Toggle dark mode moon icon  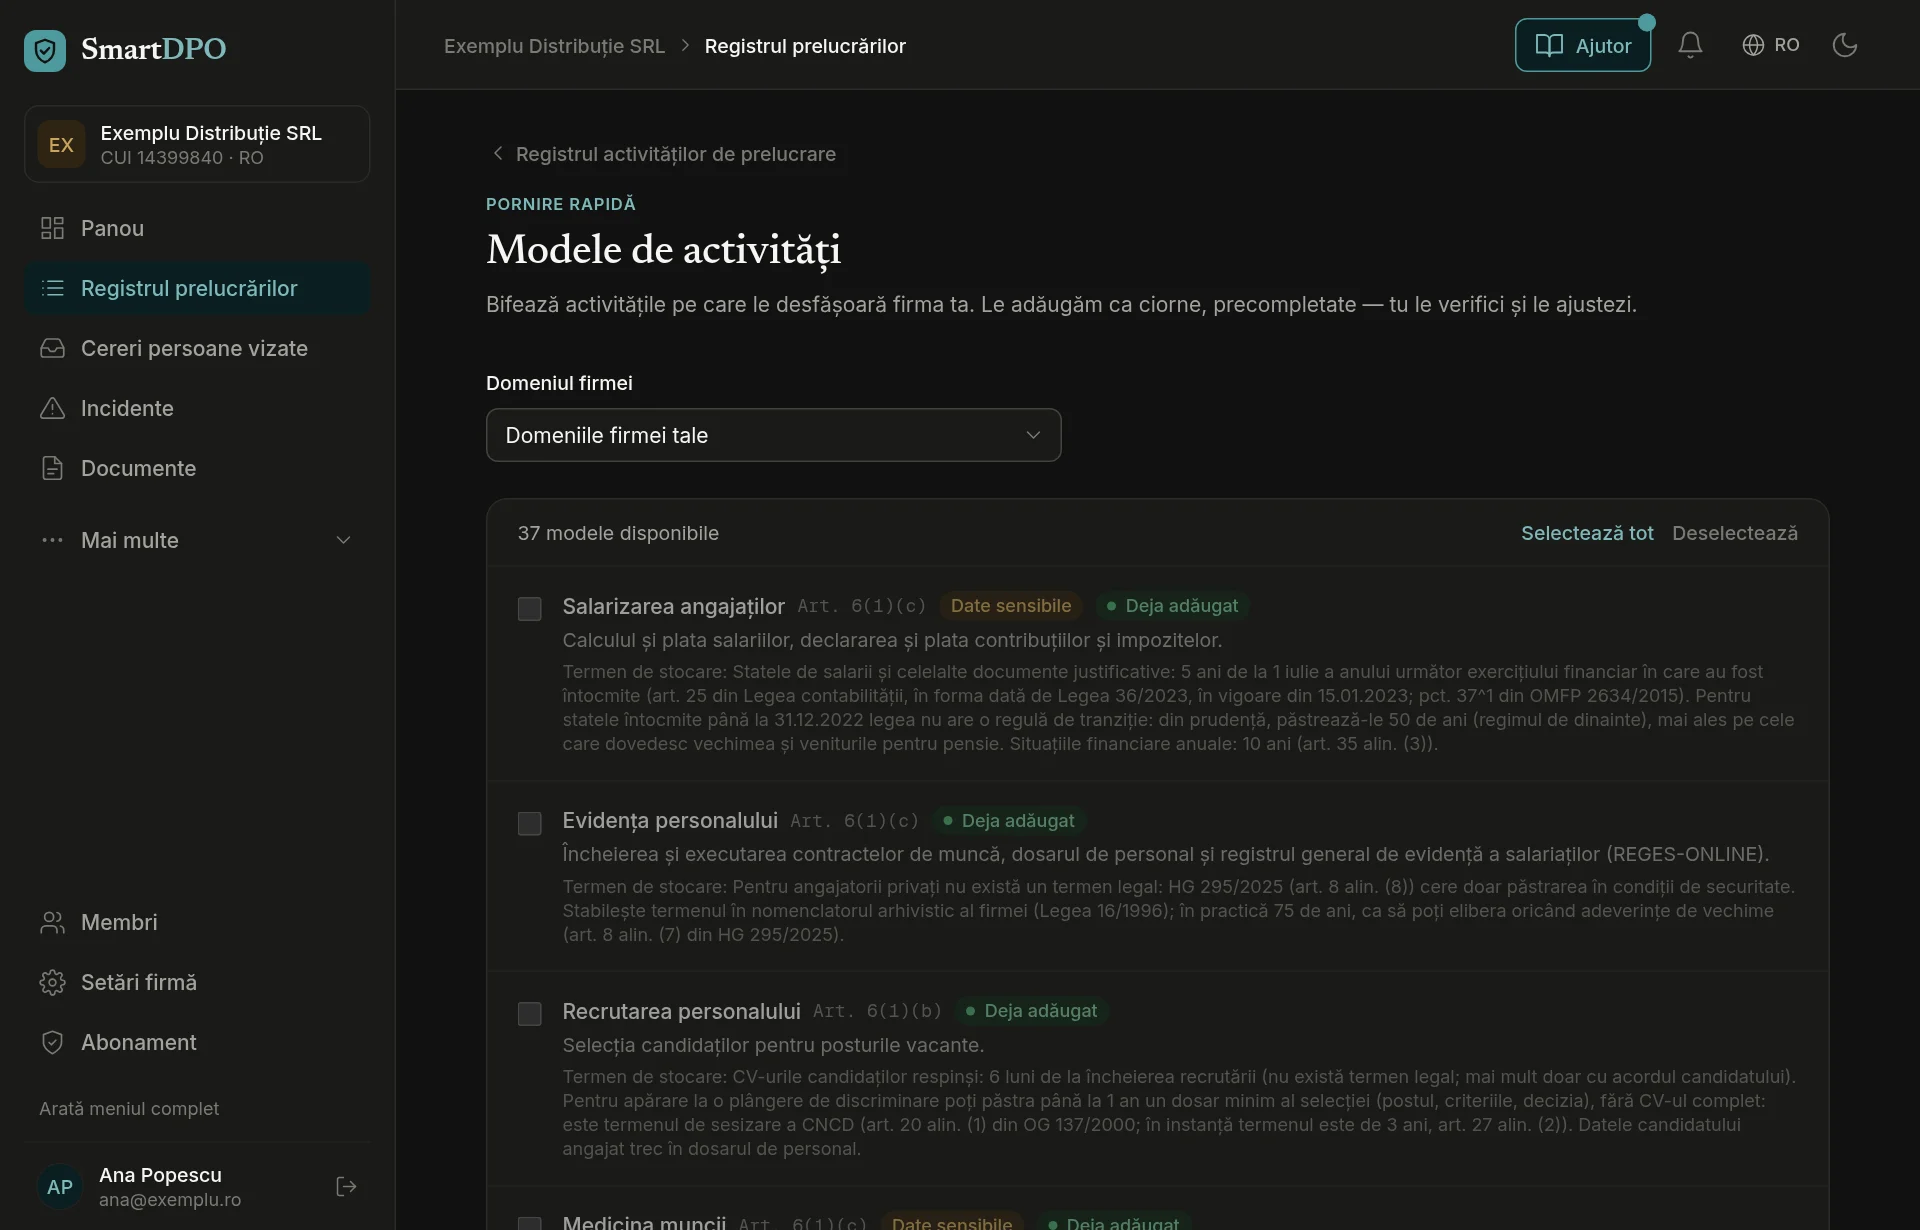pos(1844,45)
